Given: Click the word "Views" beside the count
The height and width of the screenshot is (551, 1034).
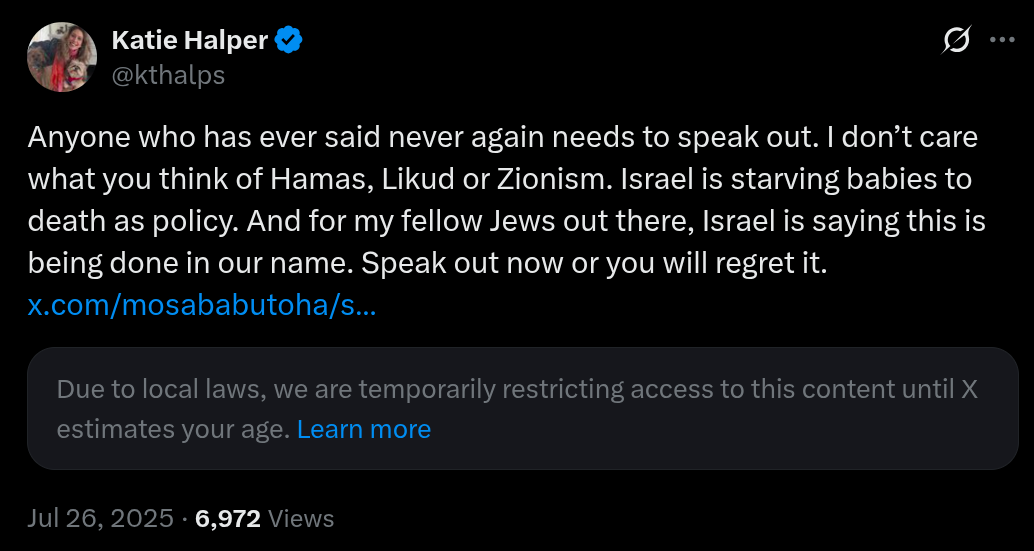Looking at the screenshot, I should point(302,518).
